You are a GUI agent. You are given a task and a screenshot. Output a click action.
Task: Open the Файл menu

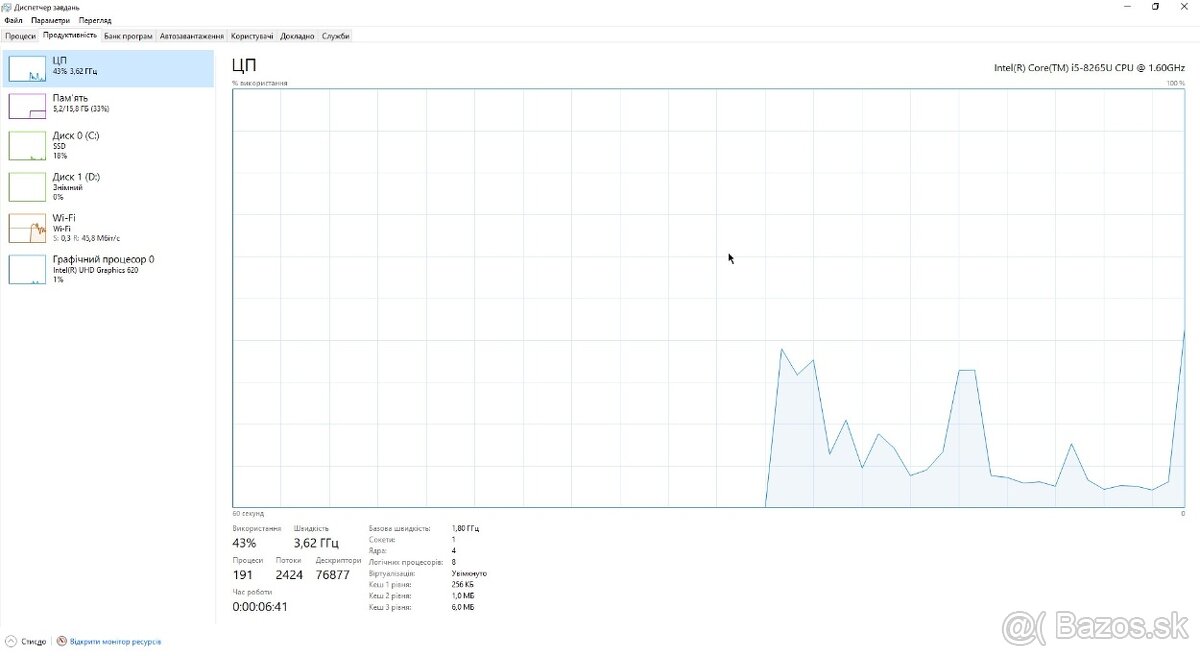[x=13, y=19]
